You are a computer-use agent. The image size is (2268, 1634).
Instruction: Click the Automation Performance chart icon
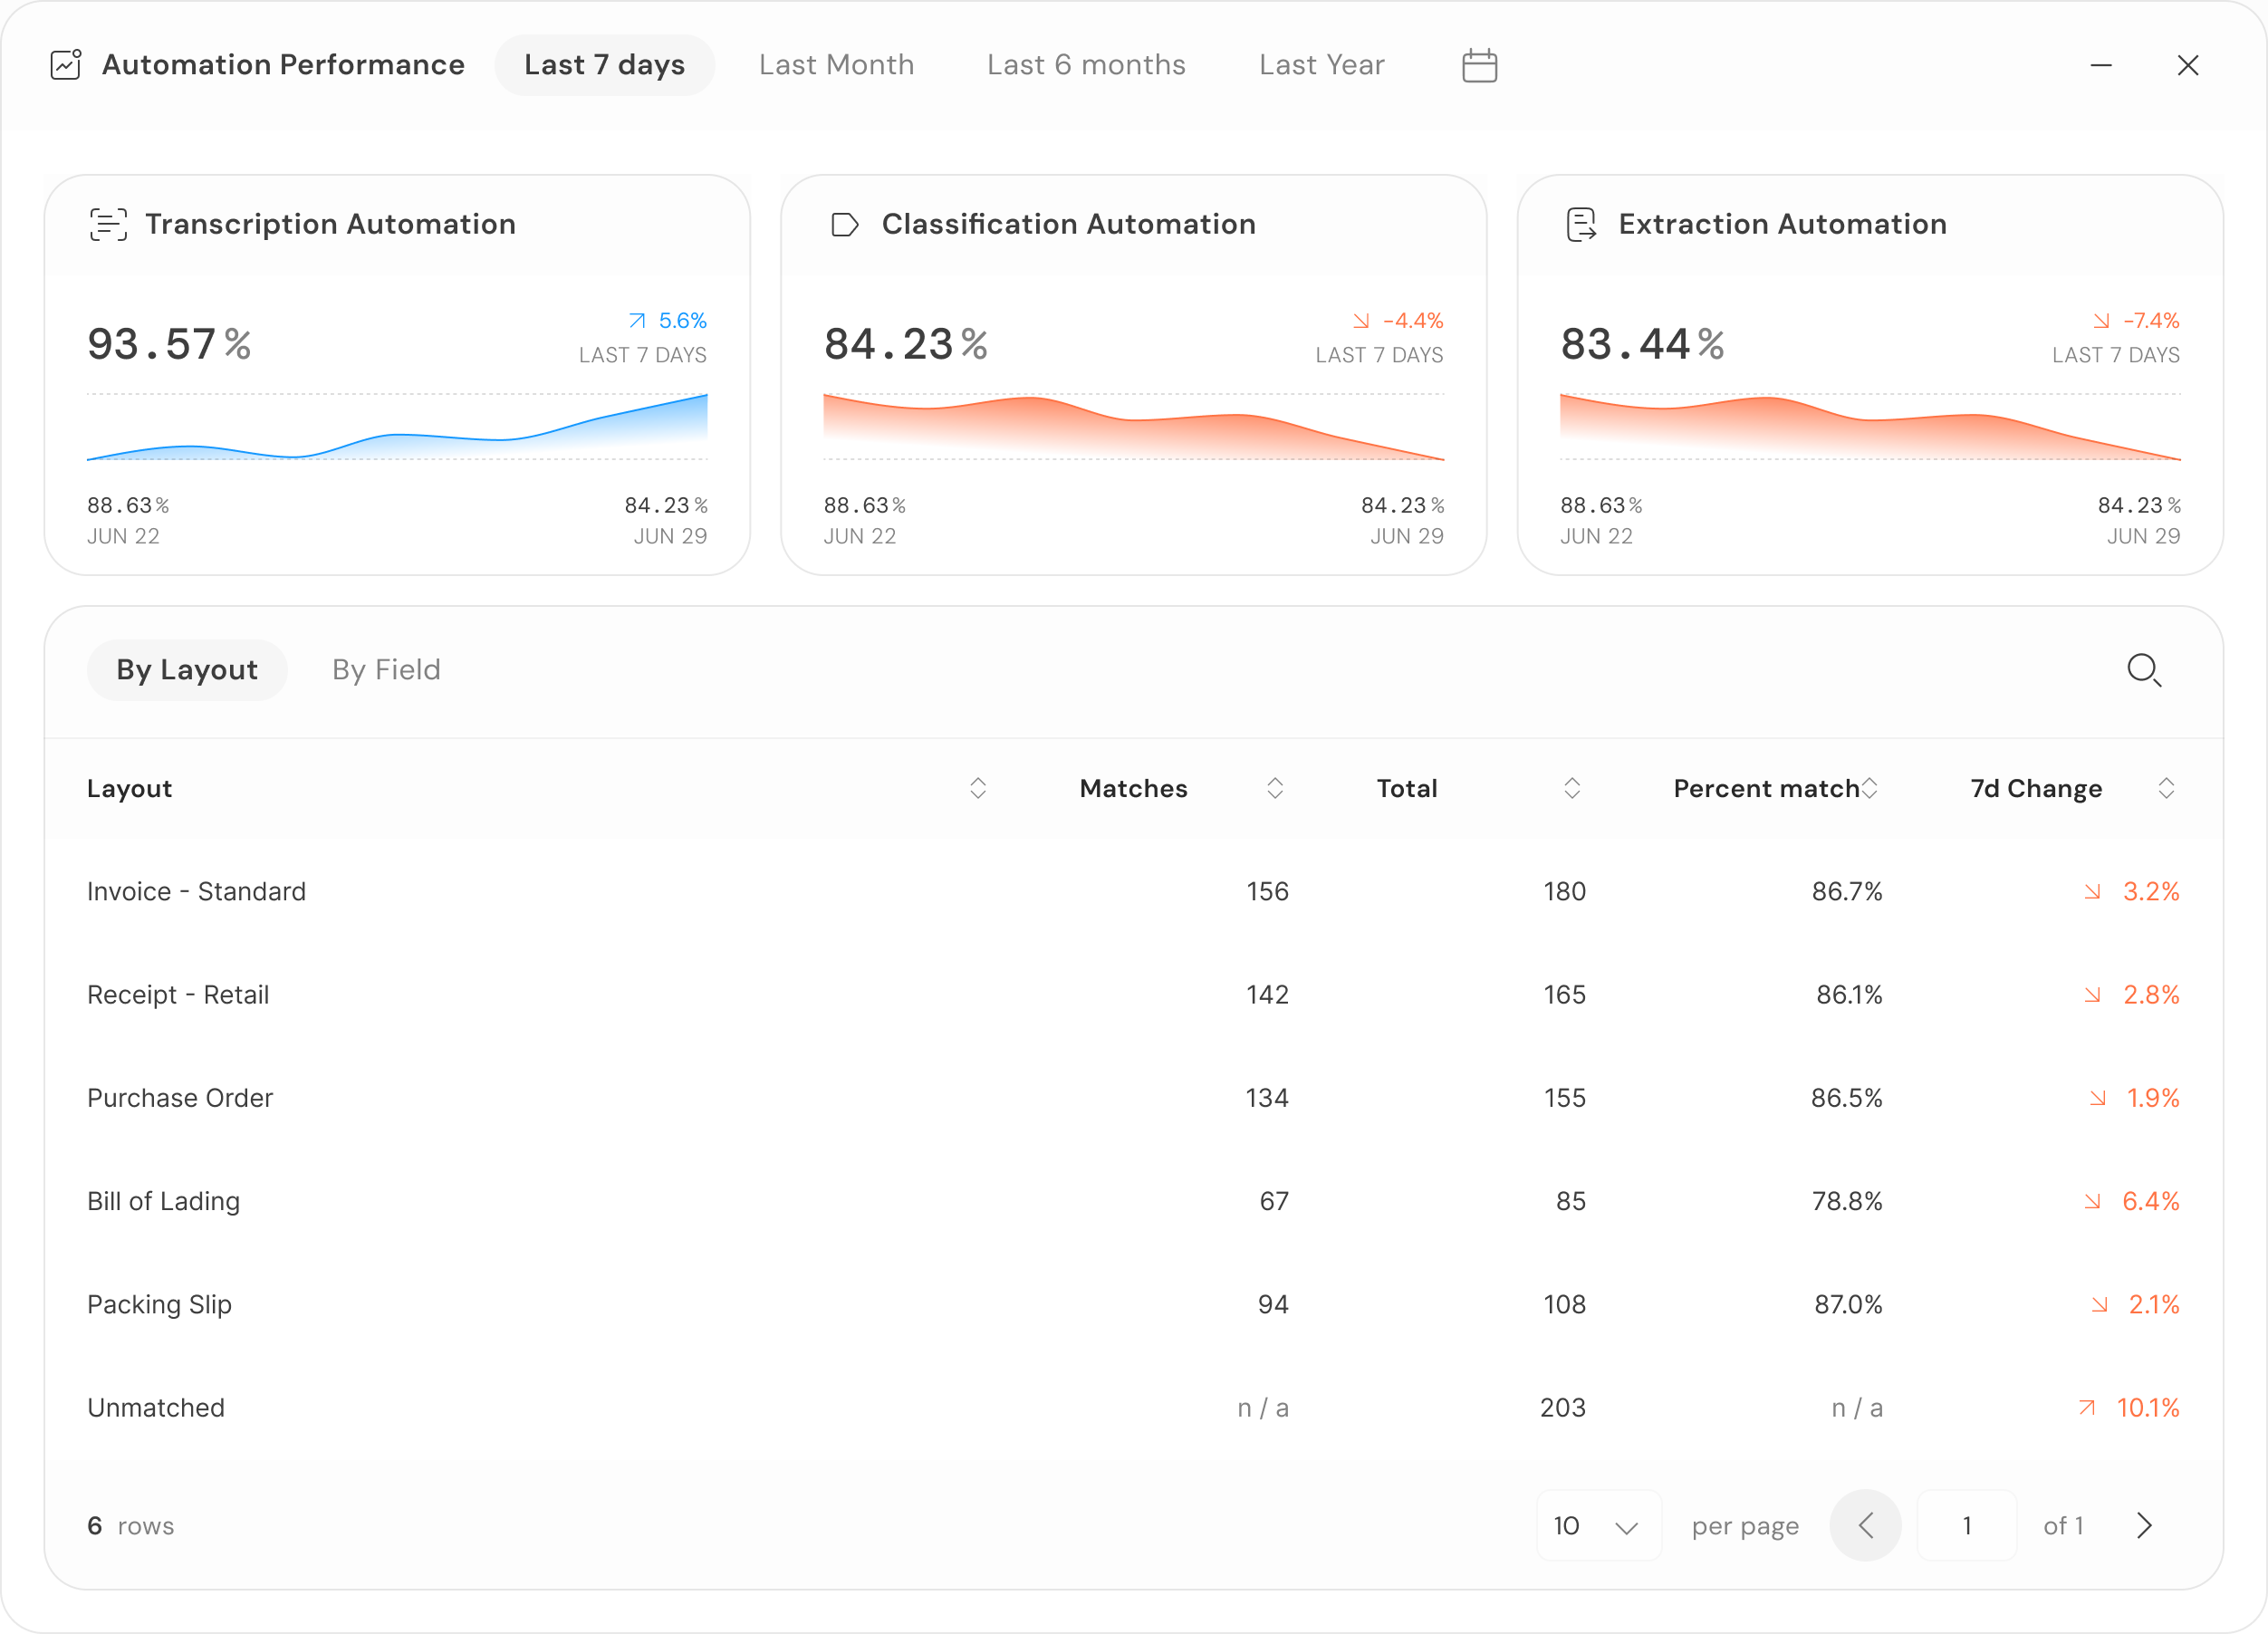[x=66, y=65]
